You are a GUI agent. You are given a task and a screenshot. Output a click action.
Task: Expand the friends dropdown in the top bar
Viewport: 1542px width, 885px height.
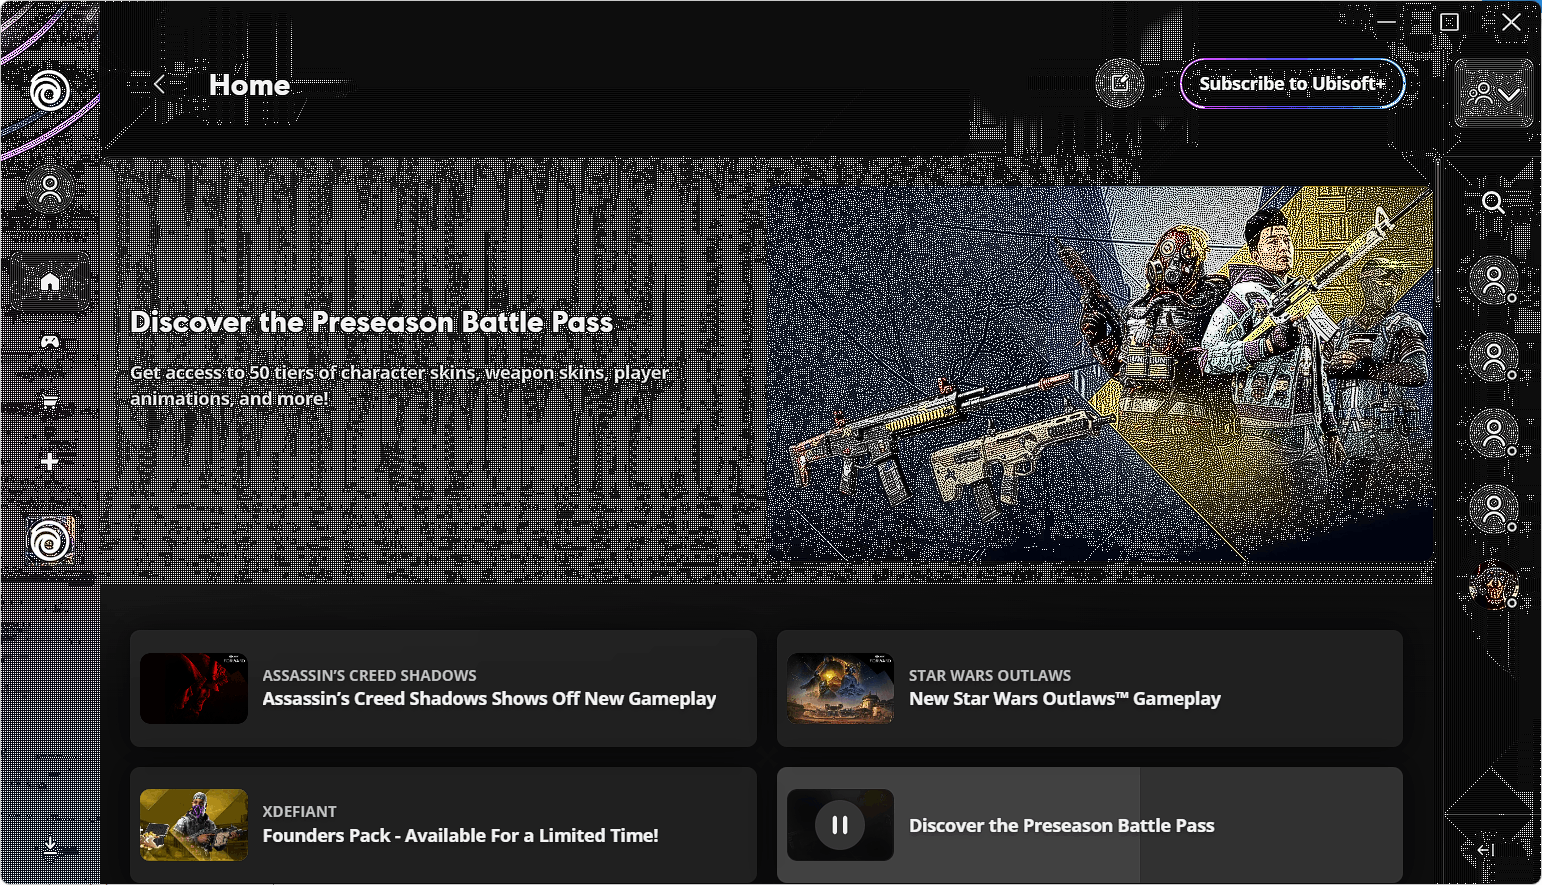click(1494, 94)
